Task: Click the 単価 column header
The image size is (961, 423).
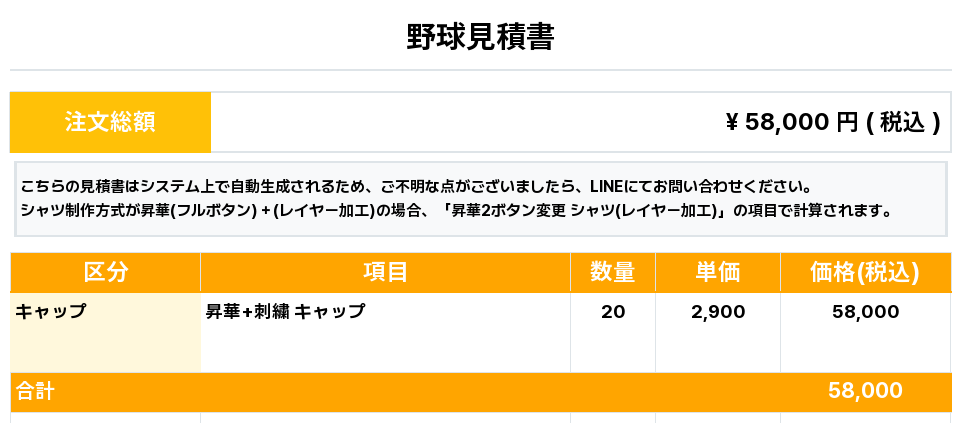Action: [x=717, y=272]
